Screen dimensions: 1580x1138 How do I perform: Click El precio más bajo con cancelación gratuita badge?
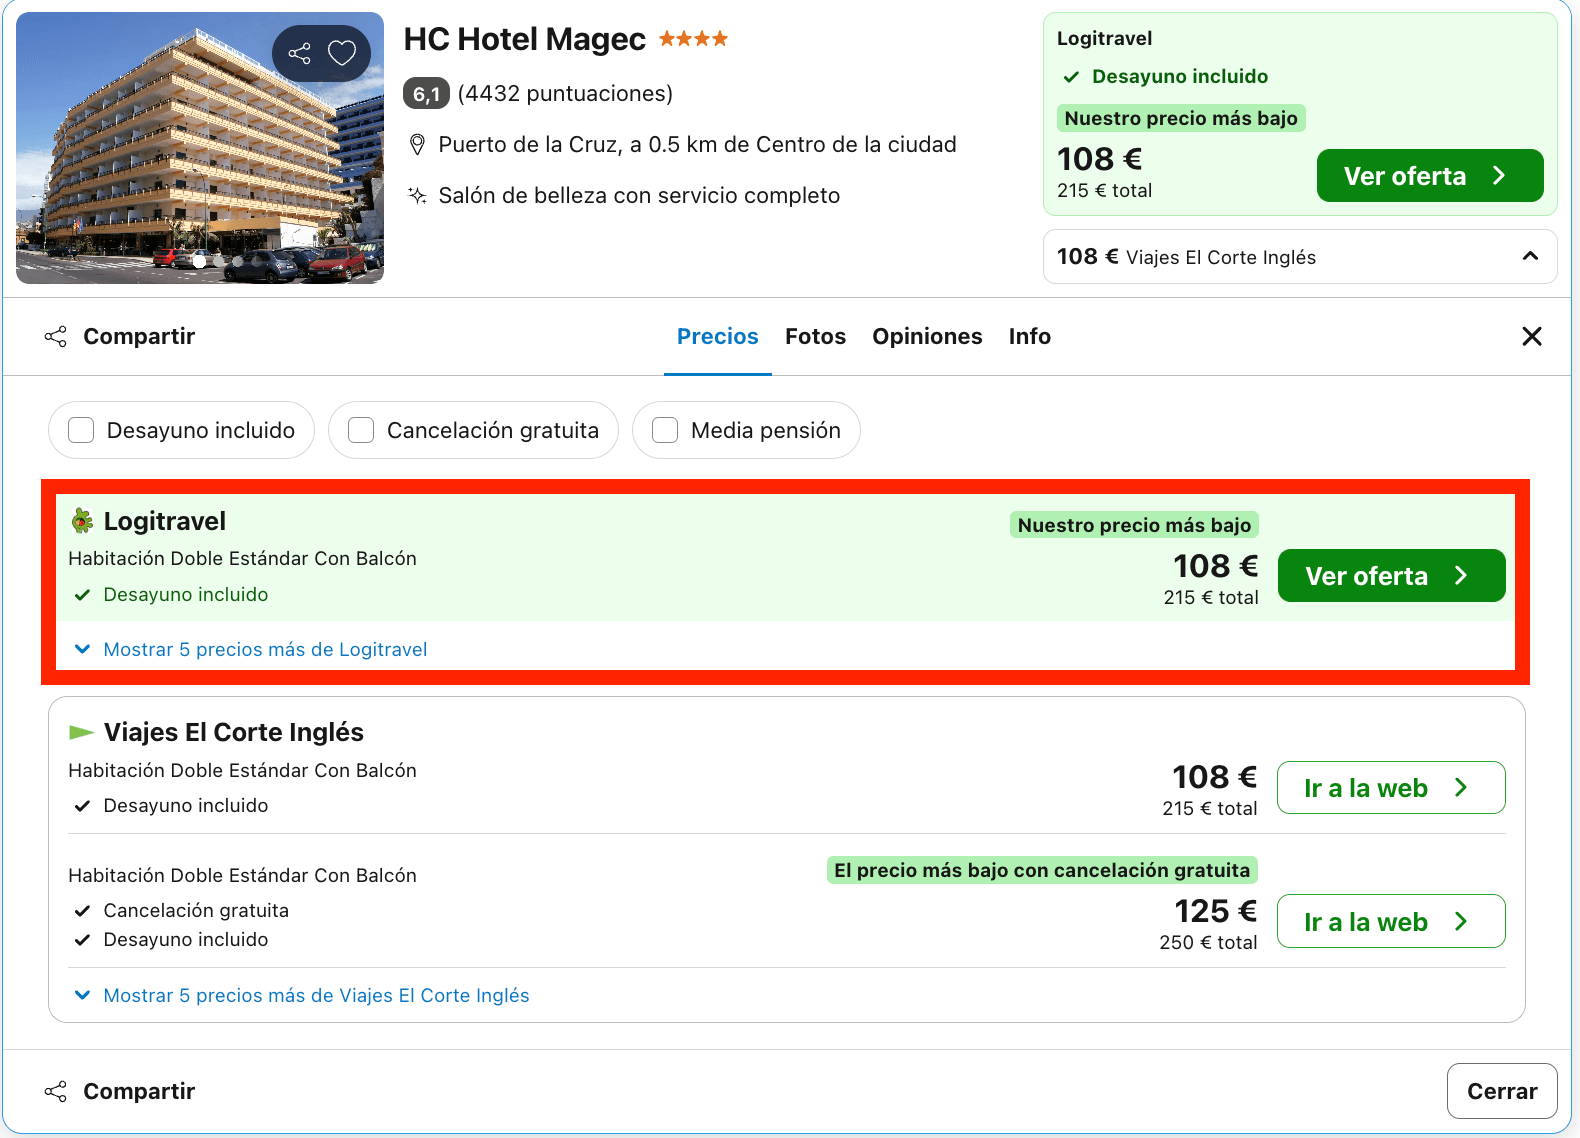1042,870
